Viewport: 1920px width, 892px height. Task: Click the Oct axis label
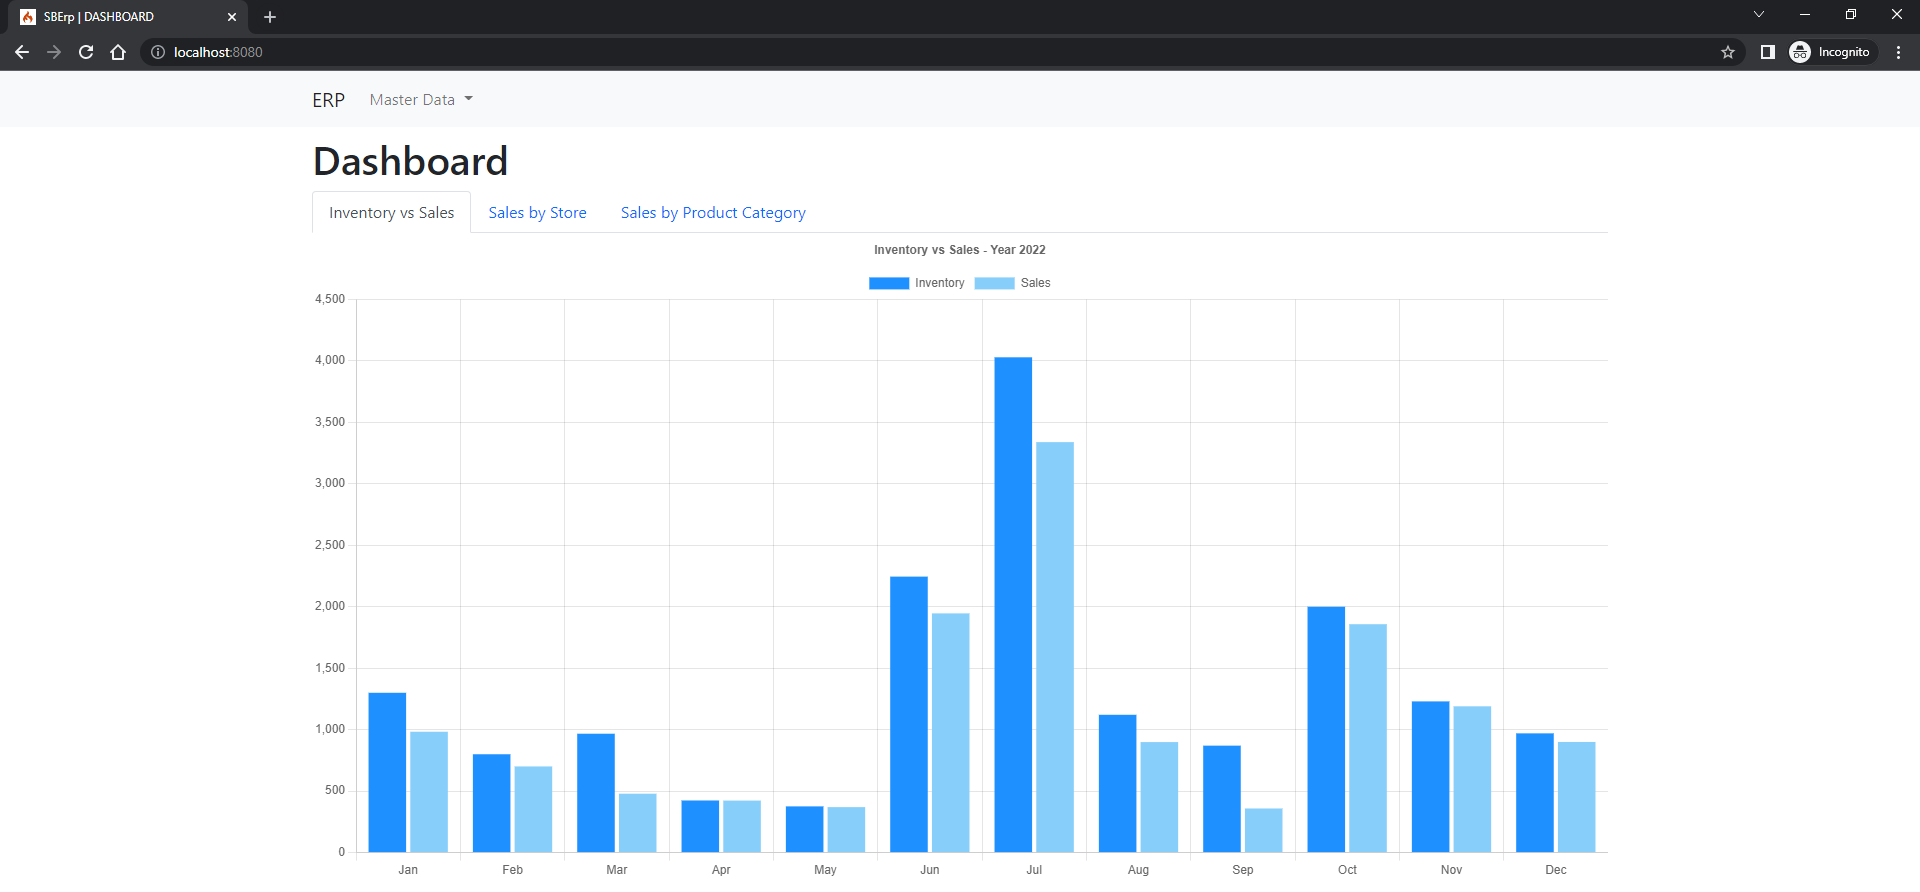[1347, 870]
